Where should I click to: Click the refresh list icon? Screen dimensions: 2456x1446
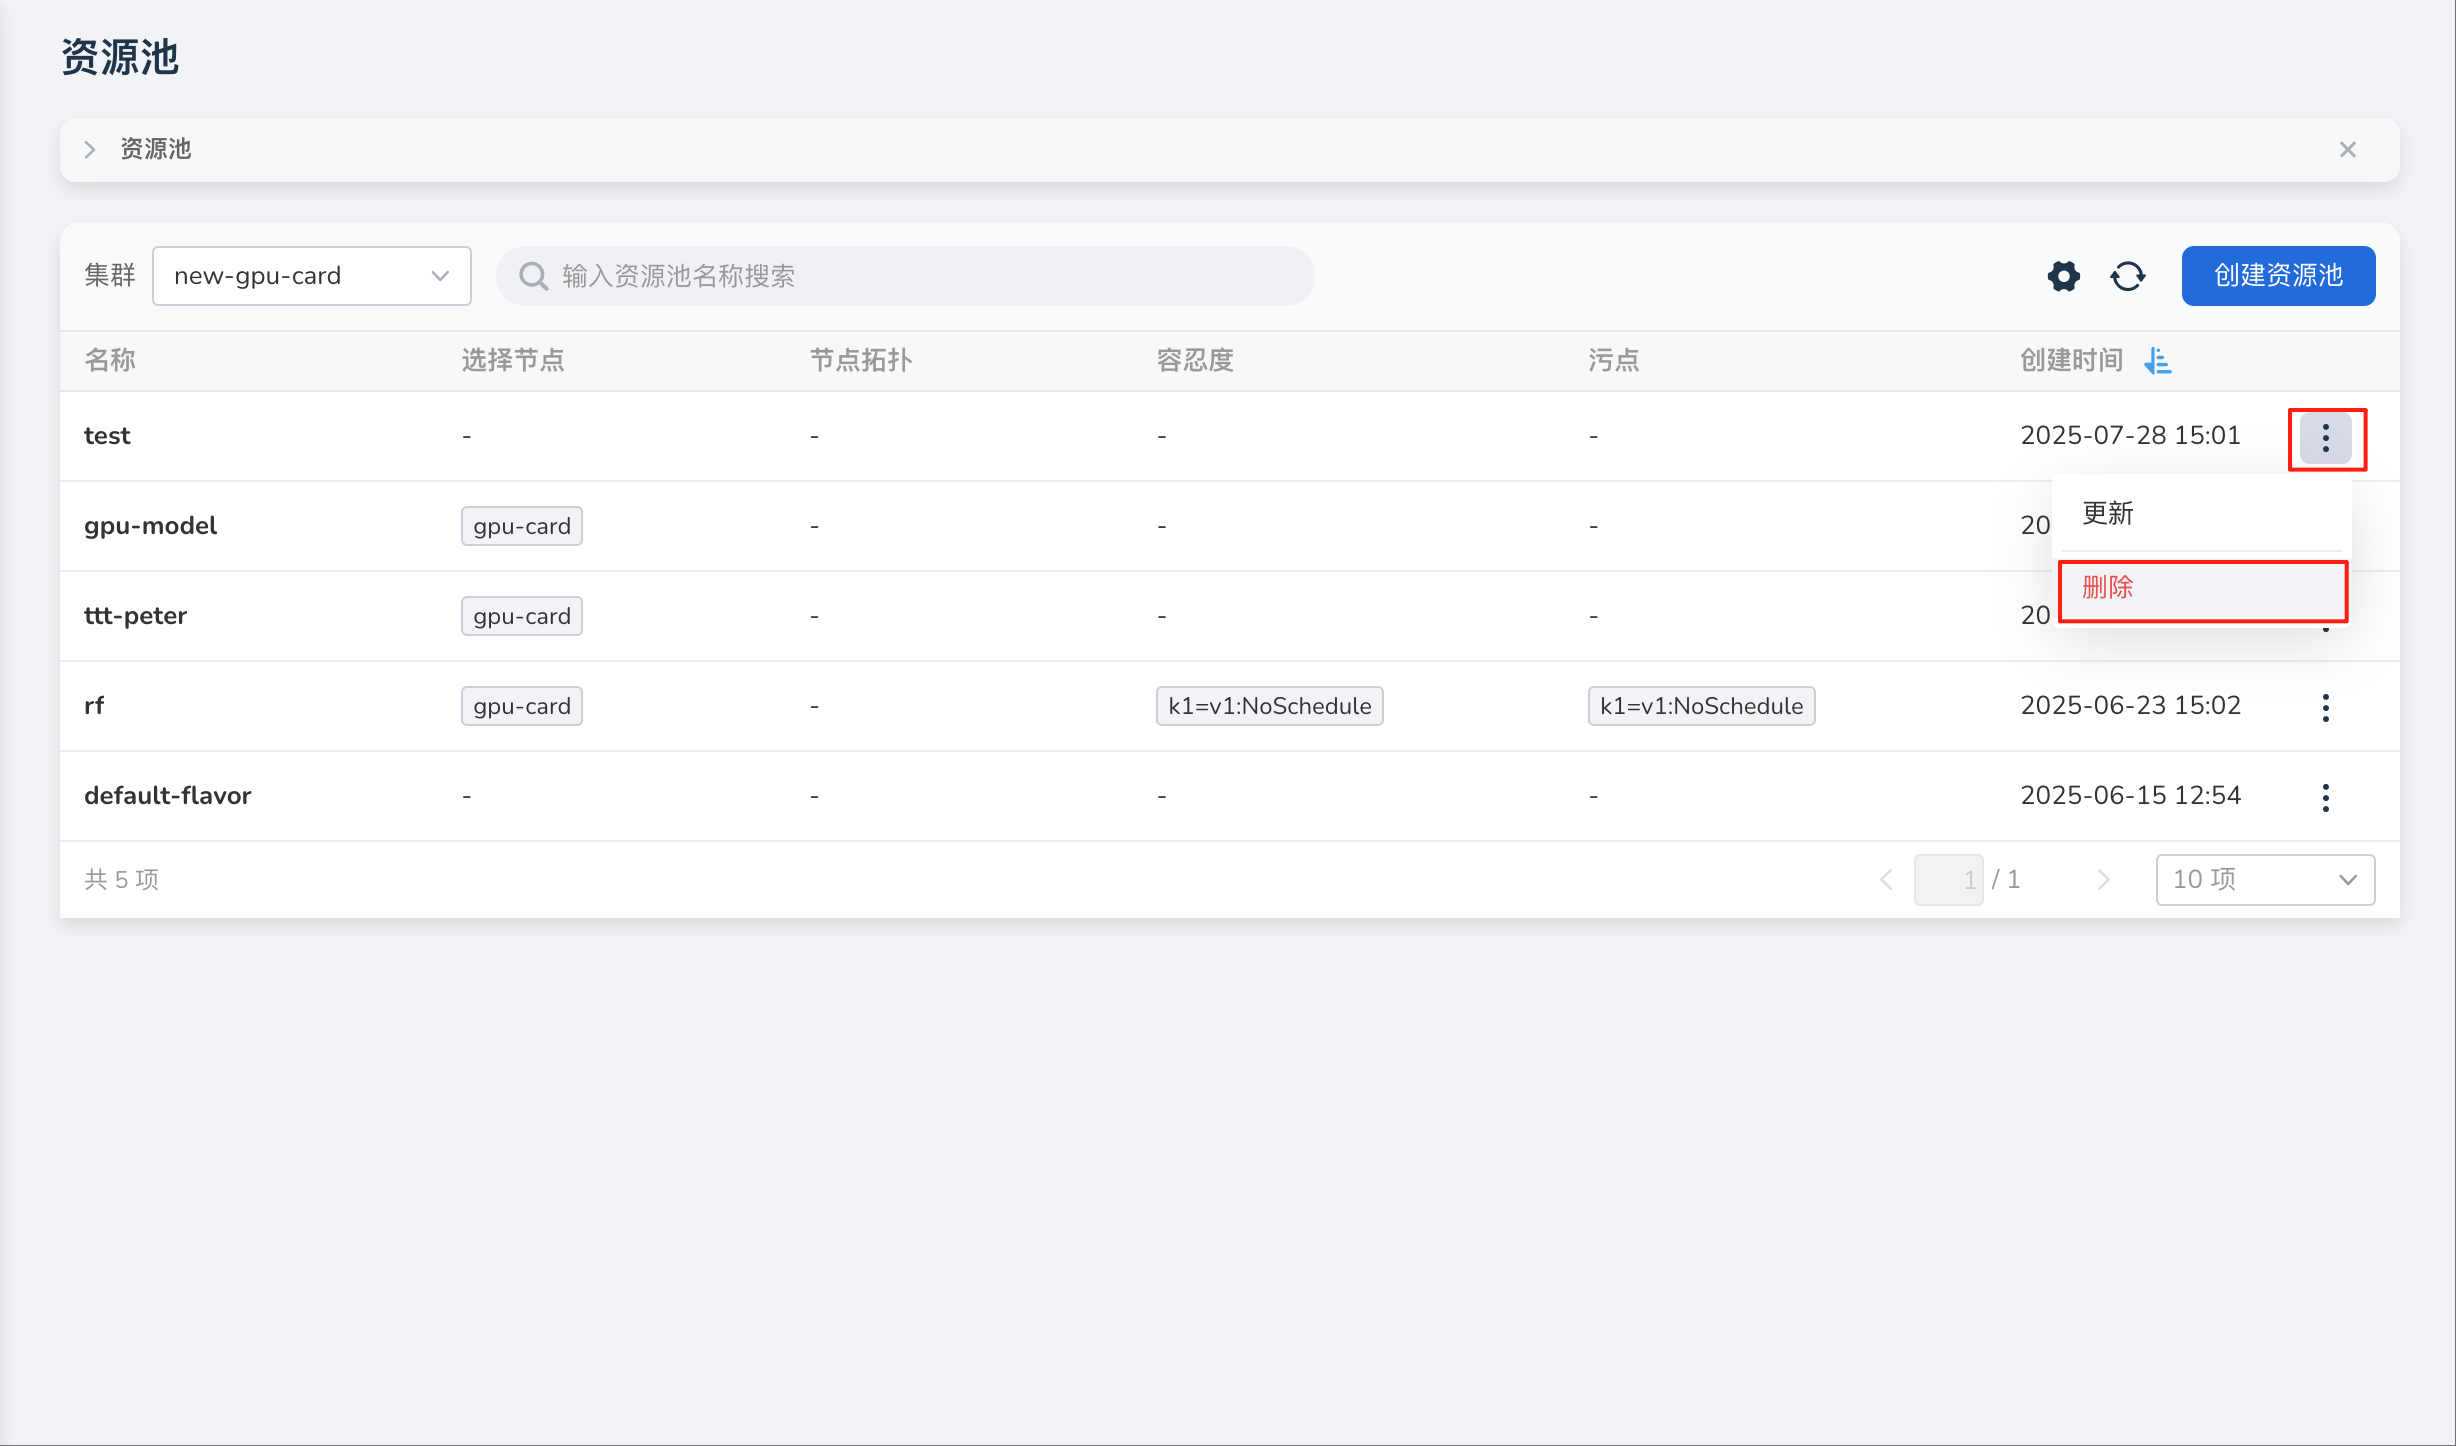click(2127, 276)
